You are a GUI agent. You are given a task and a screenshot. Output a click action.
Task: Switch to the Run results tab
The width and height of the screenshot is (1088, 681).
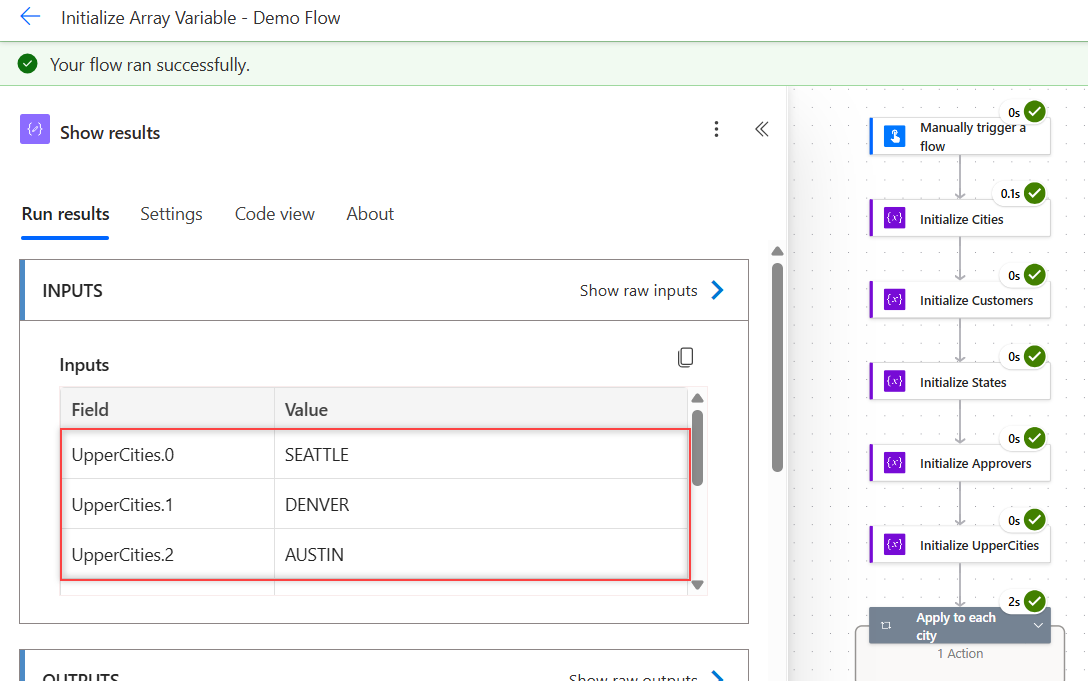(x=65, y=214)
